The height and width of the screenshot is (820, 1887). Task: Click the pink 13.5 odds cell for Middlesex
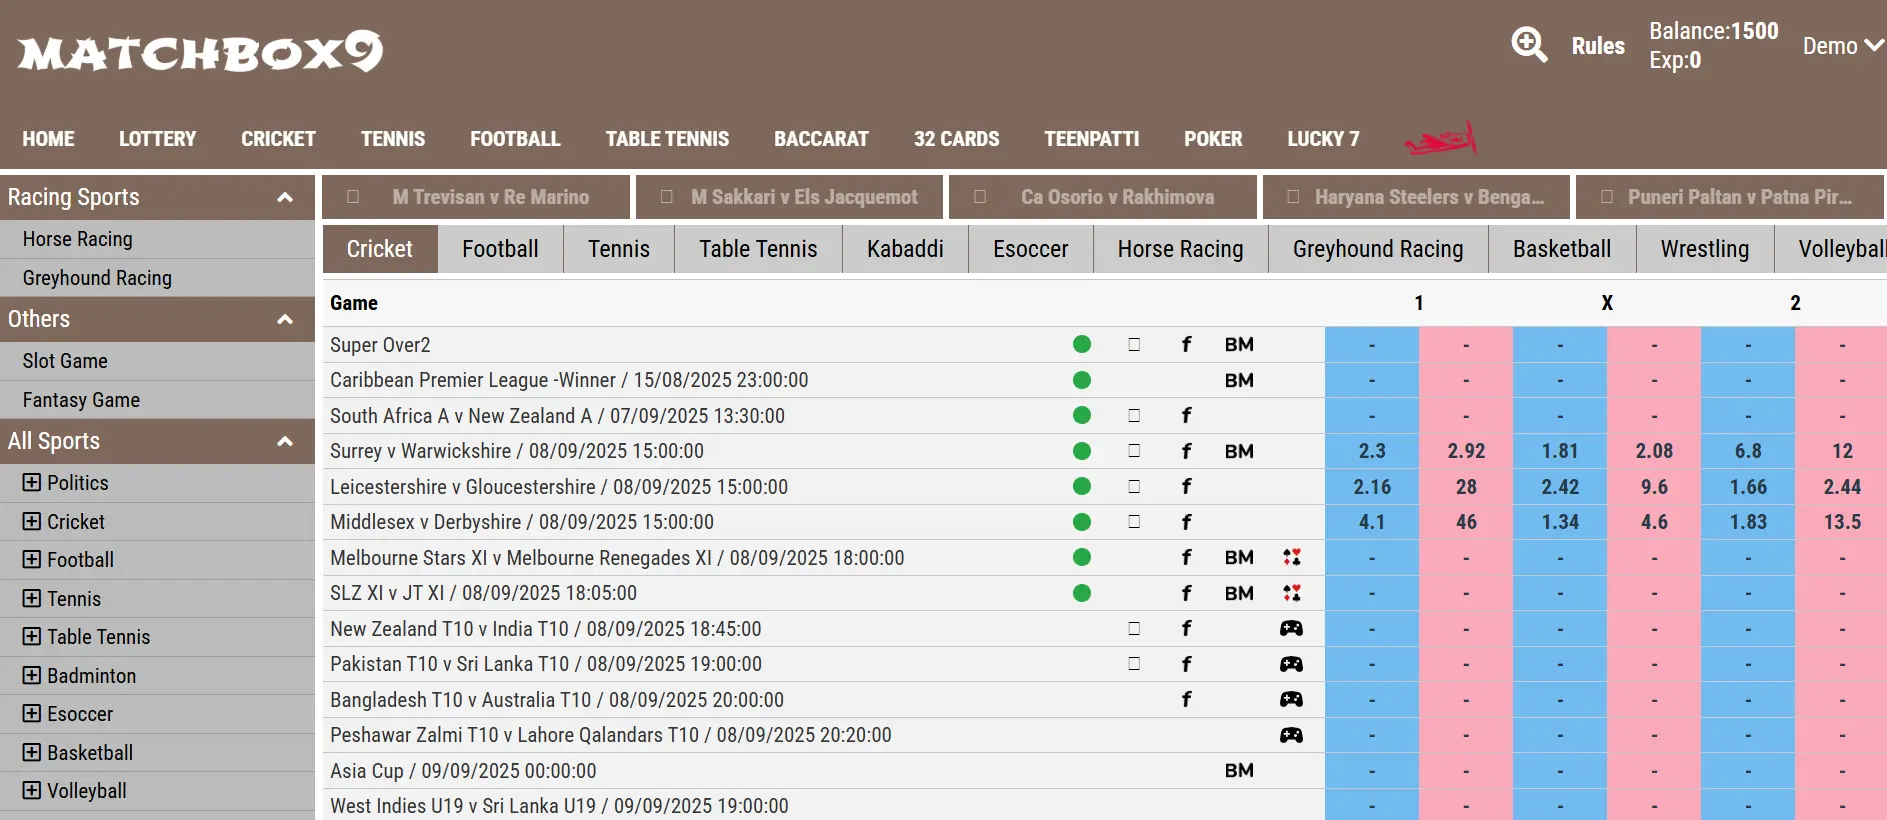pyautogui.click(x=1841, y=522)
